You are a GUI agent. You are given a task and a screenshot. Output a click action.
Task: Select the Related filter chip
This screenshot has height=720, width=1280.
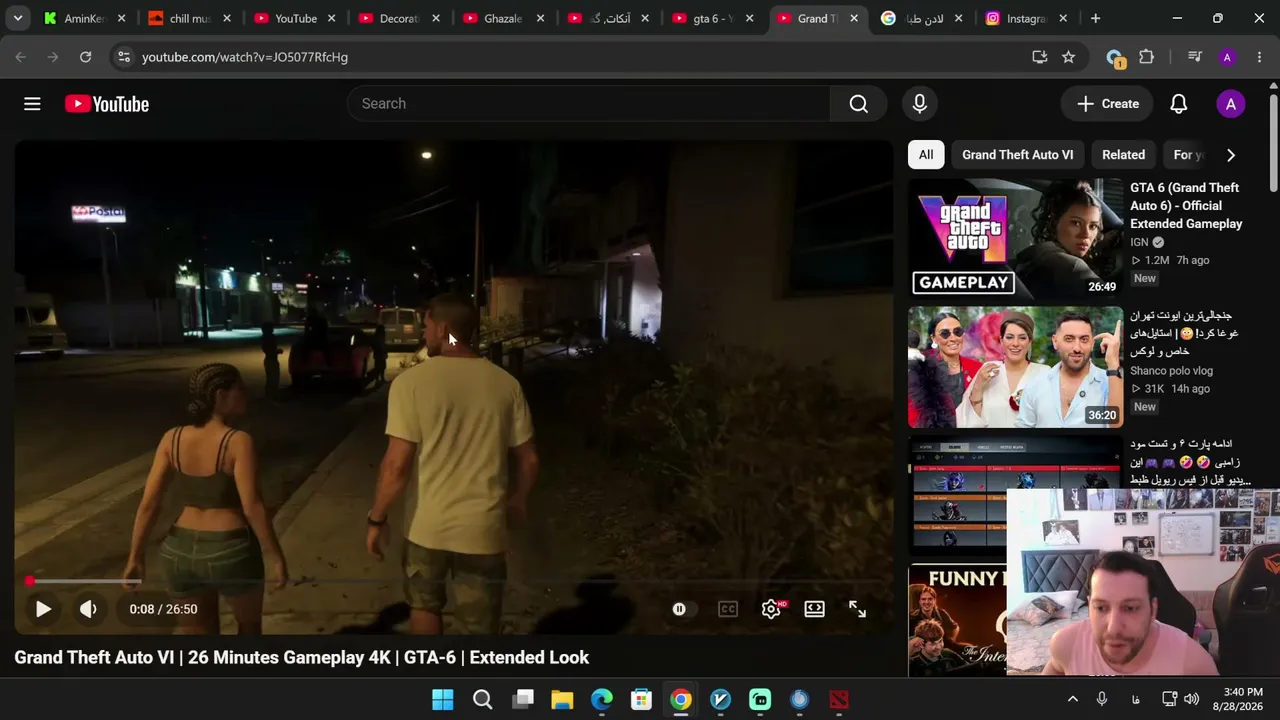pos(1123,155)
